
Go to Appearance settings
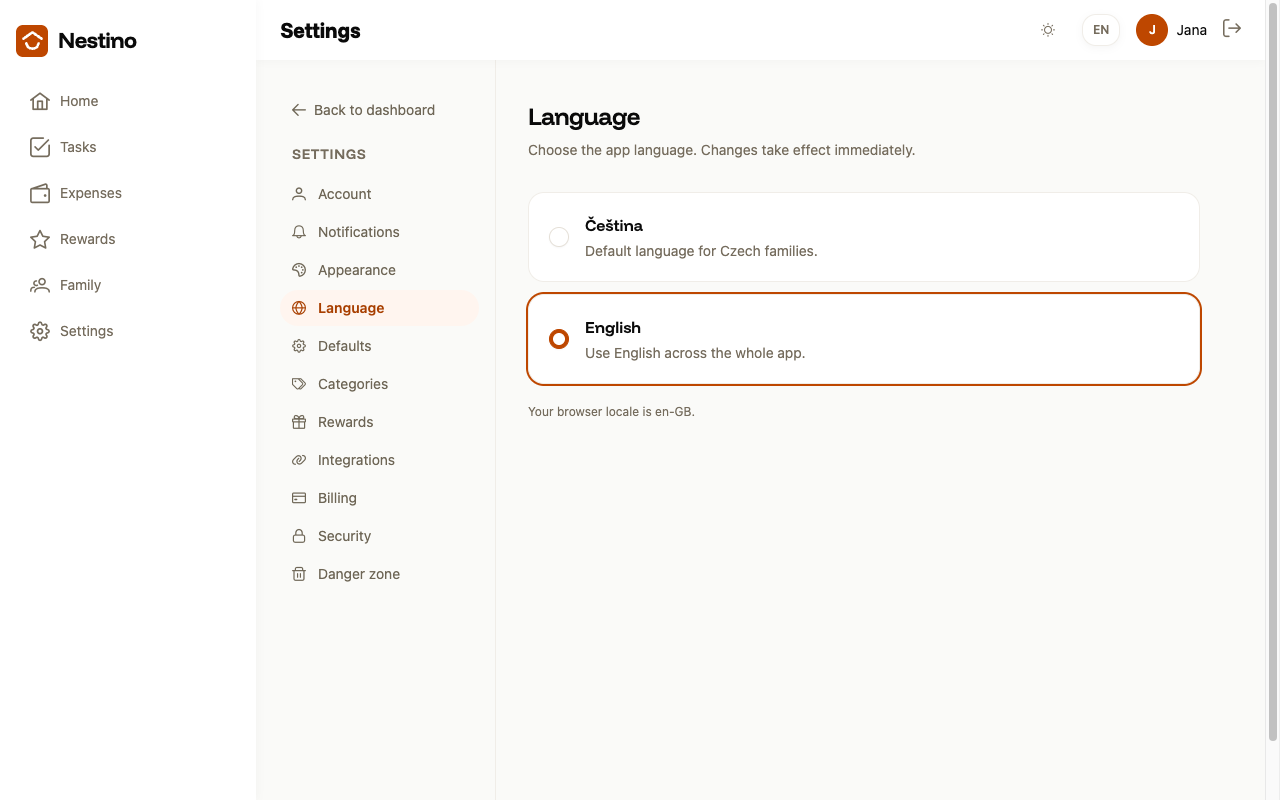pos(380,270)
